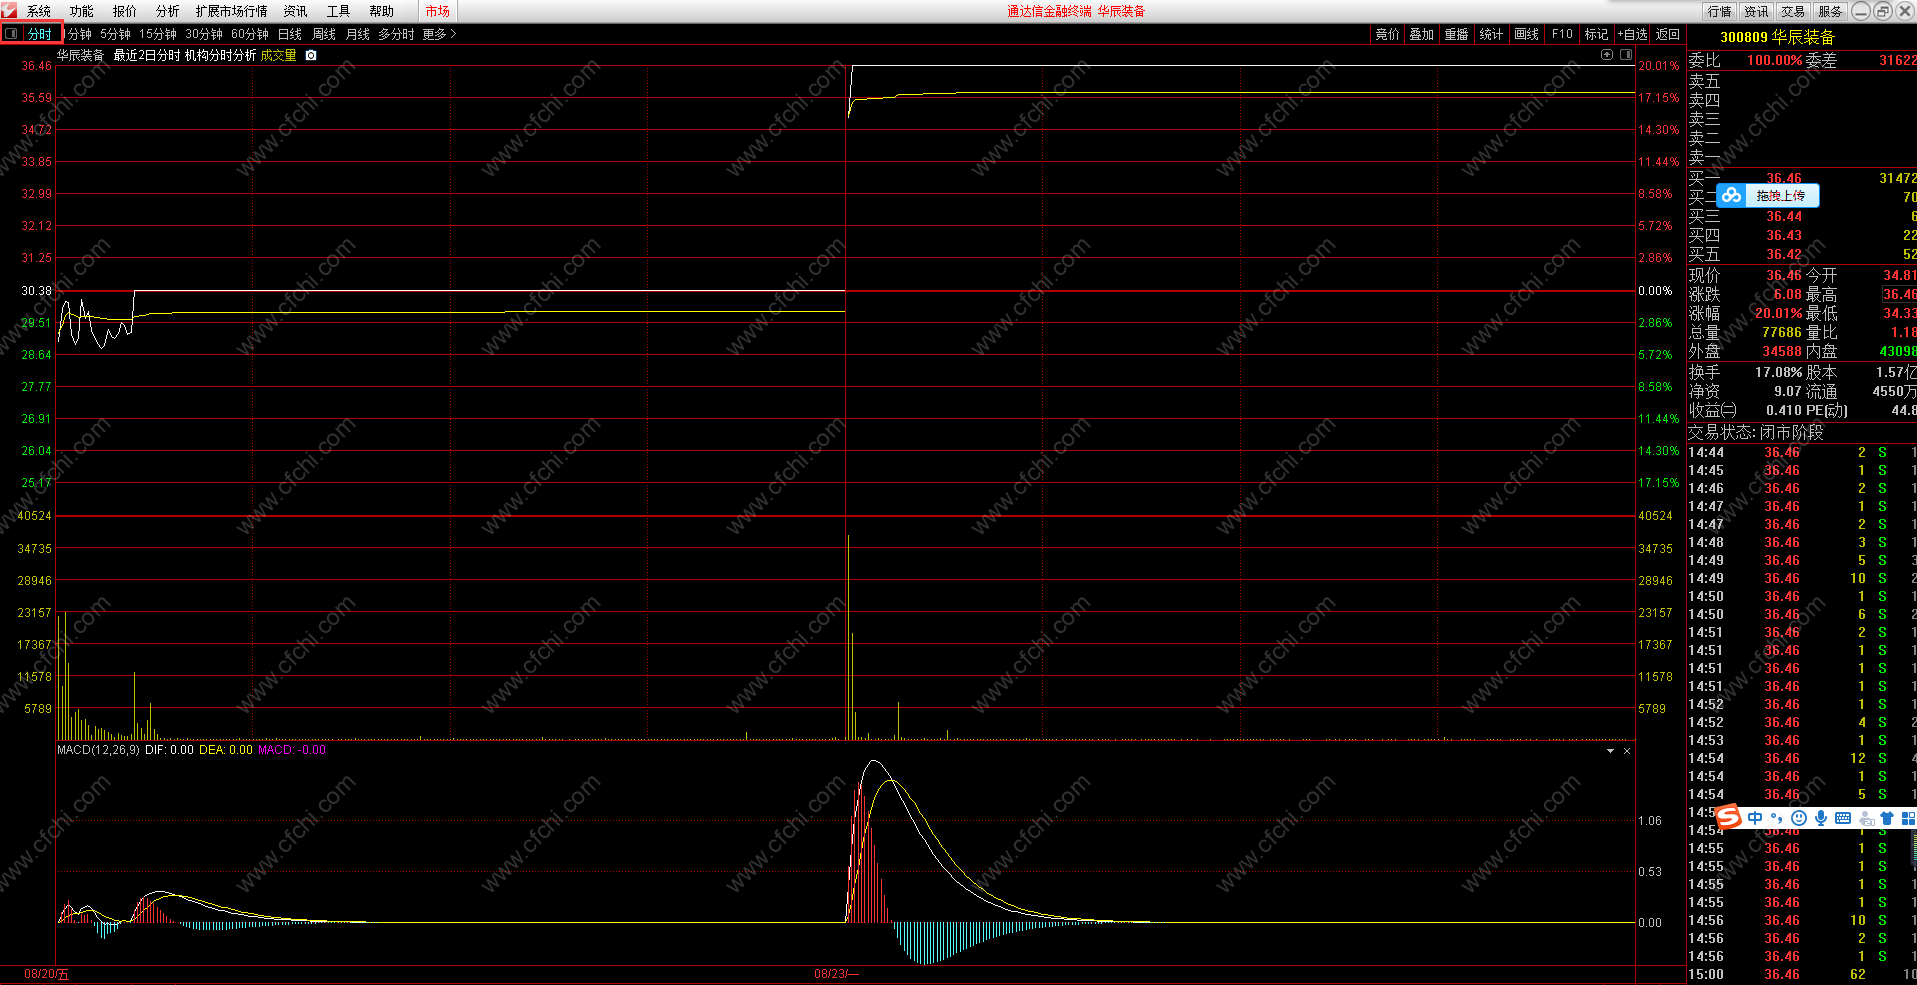Open F10 company info
The height and width of the screenshot is (985, 1917).
pos(1562,34)
